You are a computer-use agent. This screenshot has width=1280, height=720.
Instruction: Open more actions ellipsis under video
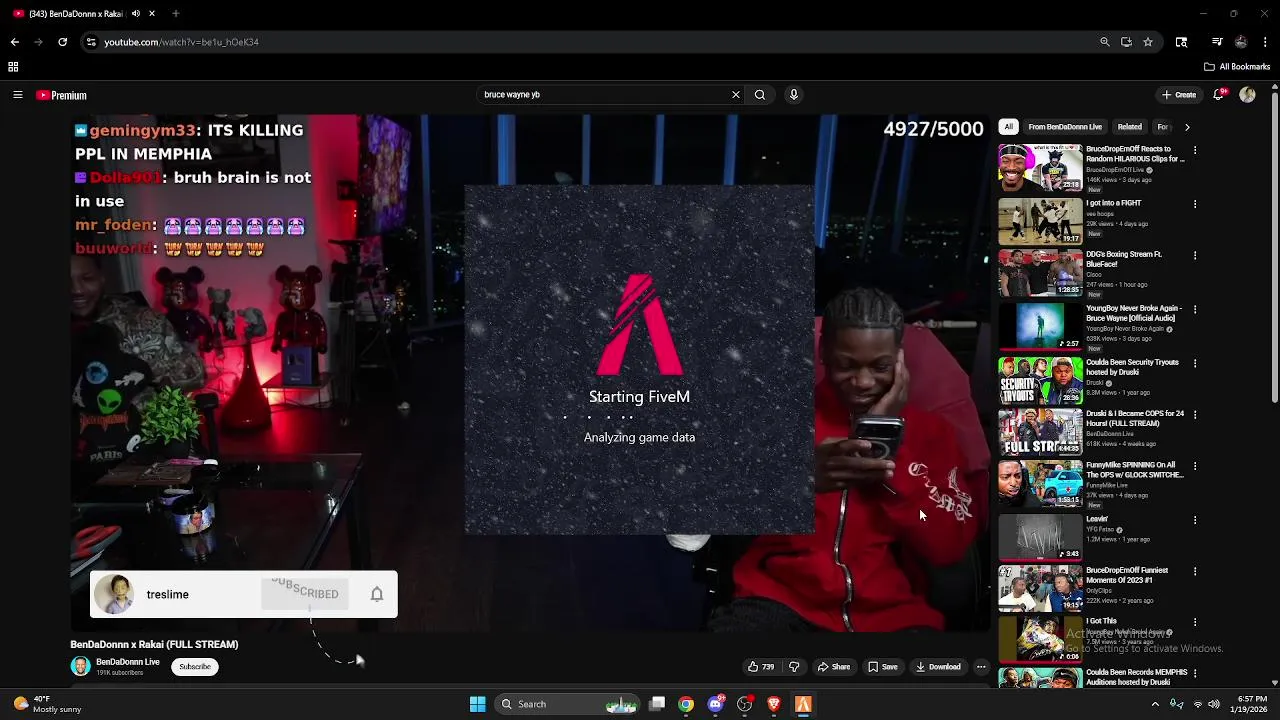click(x=981, y=667)
